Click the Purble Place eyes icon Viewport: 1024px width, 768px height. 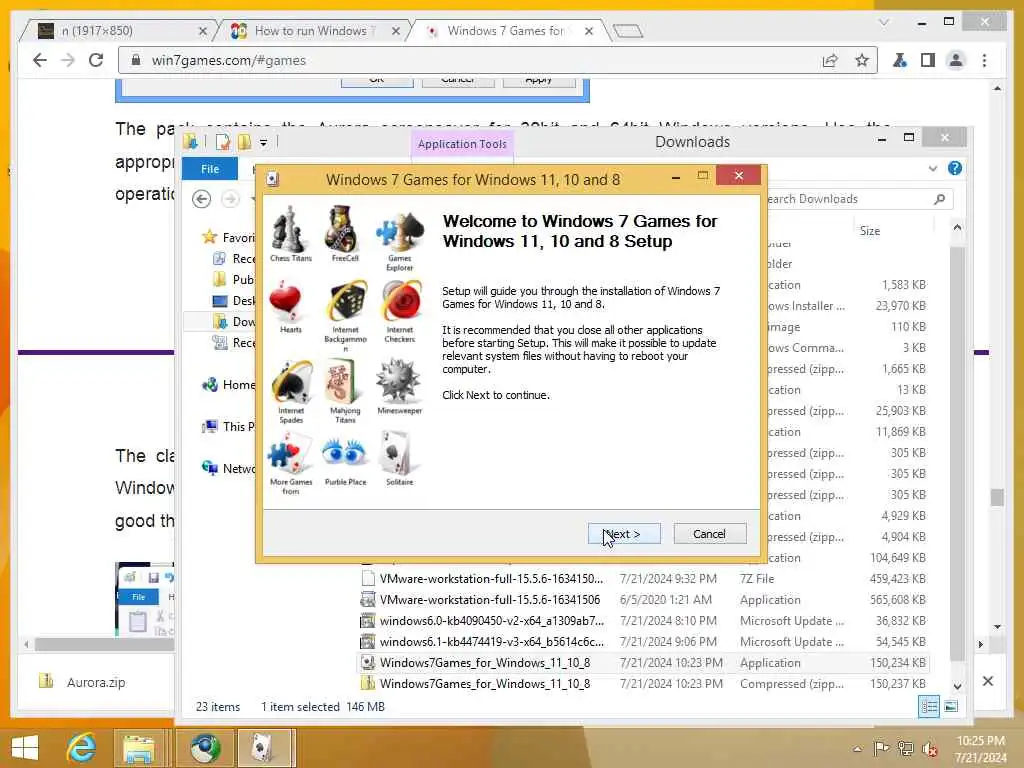[x=344, y=453]
